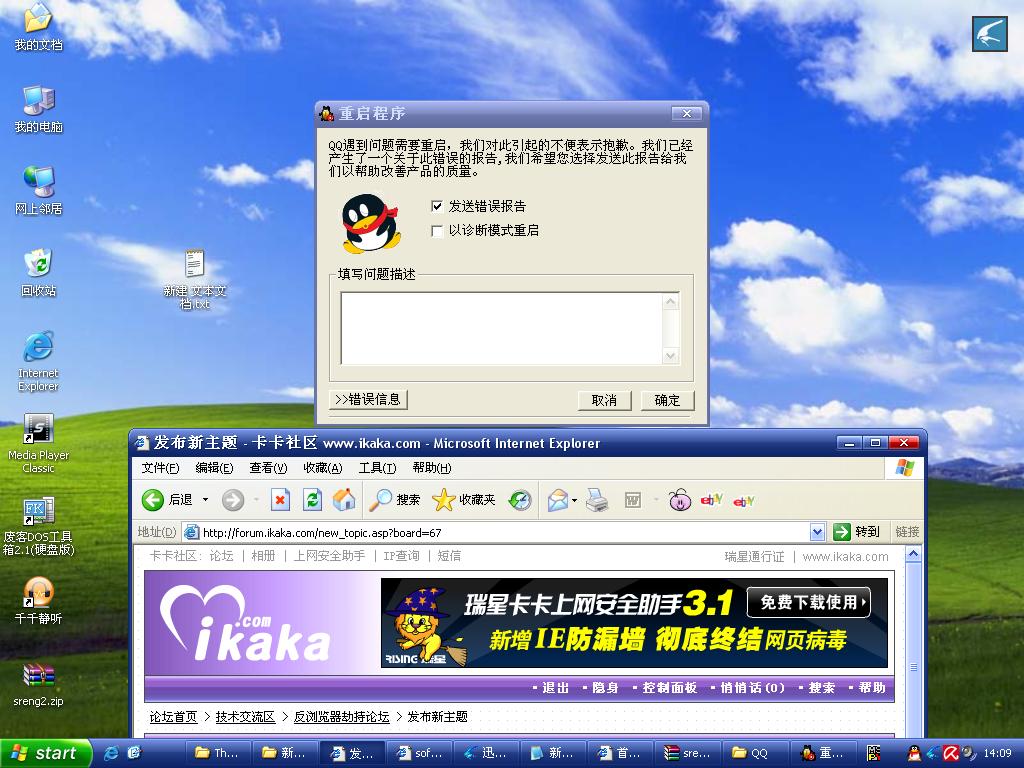Click the 搜索 search magnifier icon
The image size is (1024, 768).
coord(380,500)
